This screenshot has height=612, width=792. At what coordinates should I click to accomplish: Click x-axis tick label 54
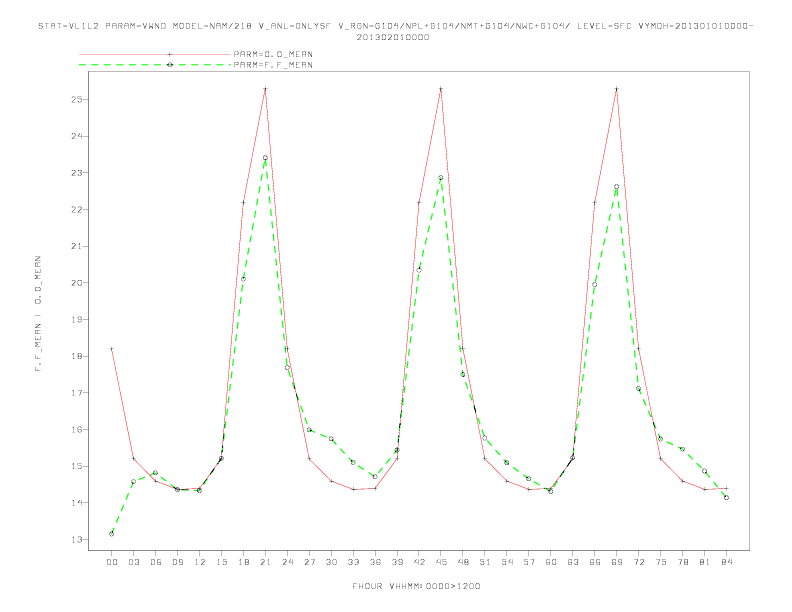pyautogui.click(x=507, y=562)
